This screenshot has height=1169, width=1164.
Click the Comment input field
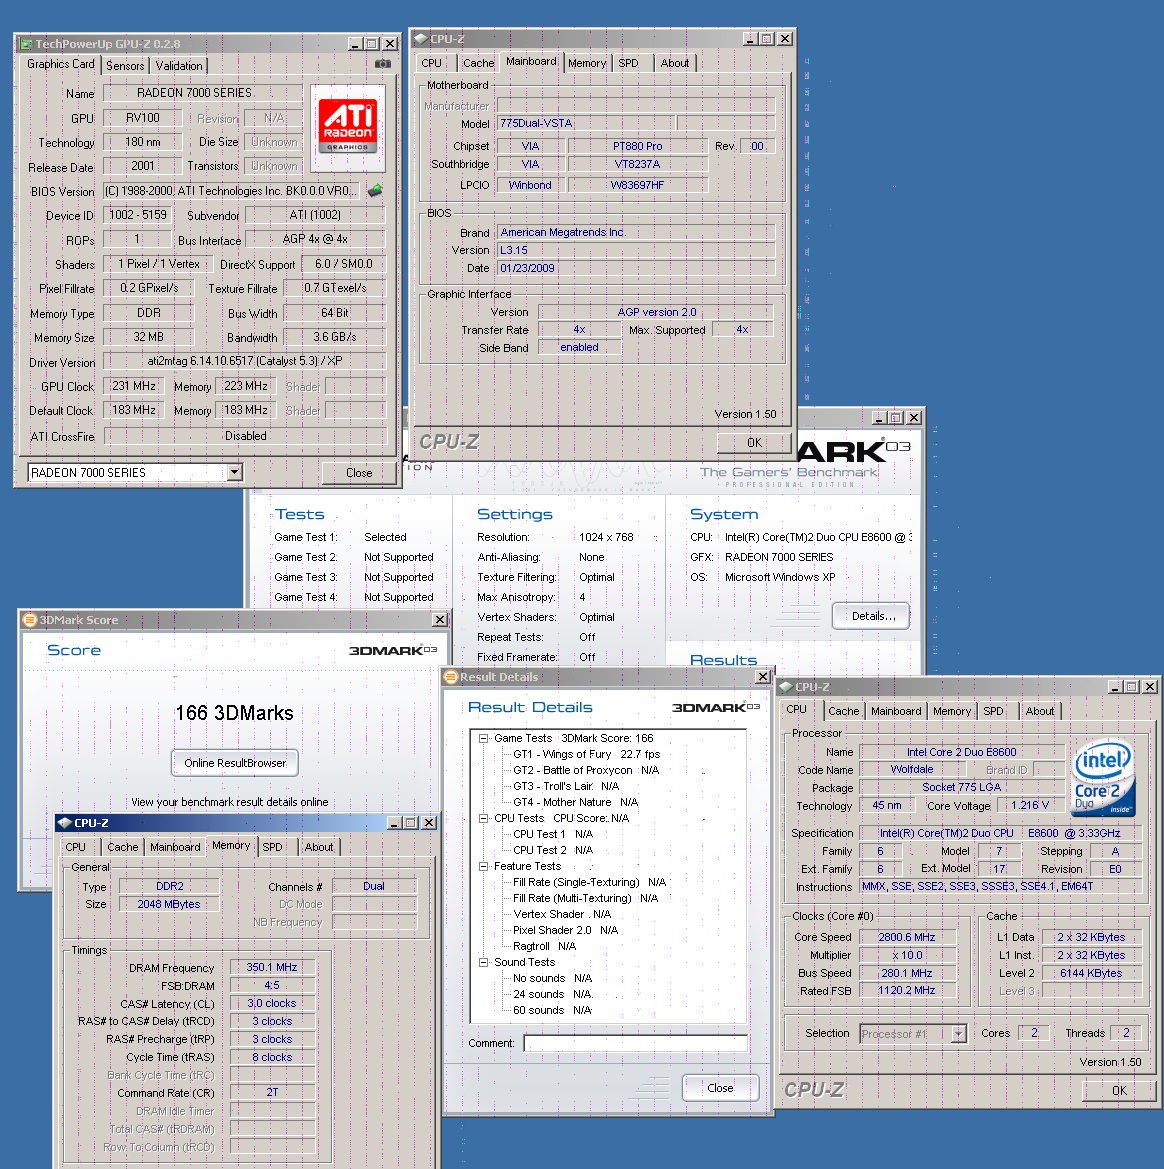(635, 1043)
